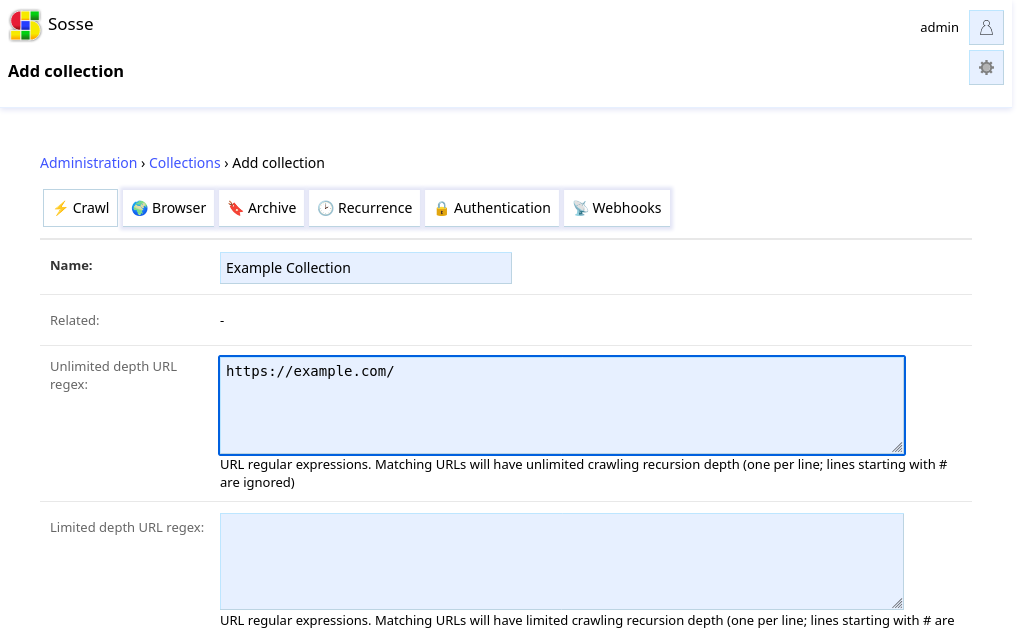
Task: Click the 'Unlimited depth URL regex:' label
Action: (113, 376)
